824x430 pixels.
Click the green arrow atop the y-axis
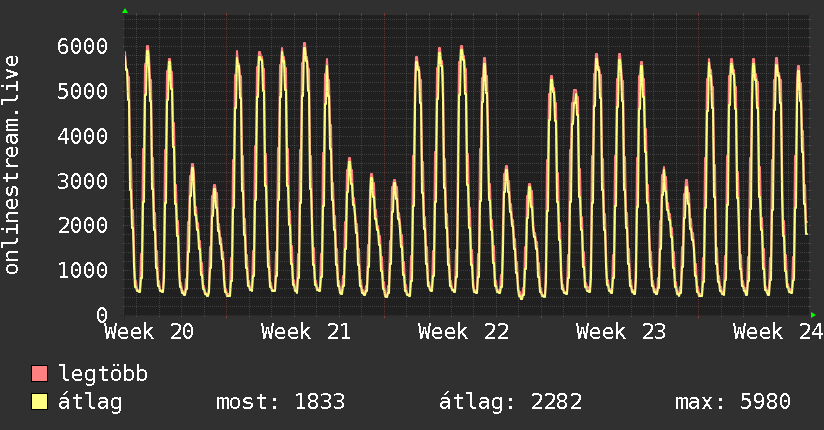125,11
